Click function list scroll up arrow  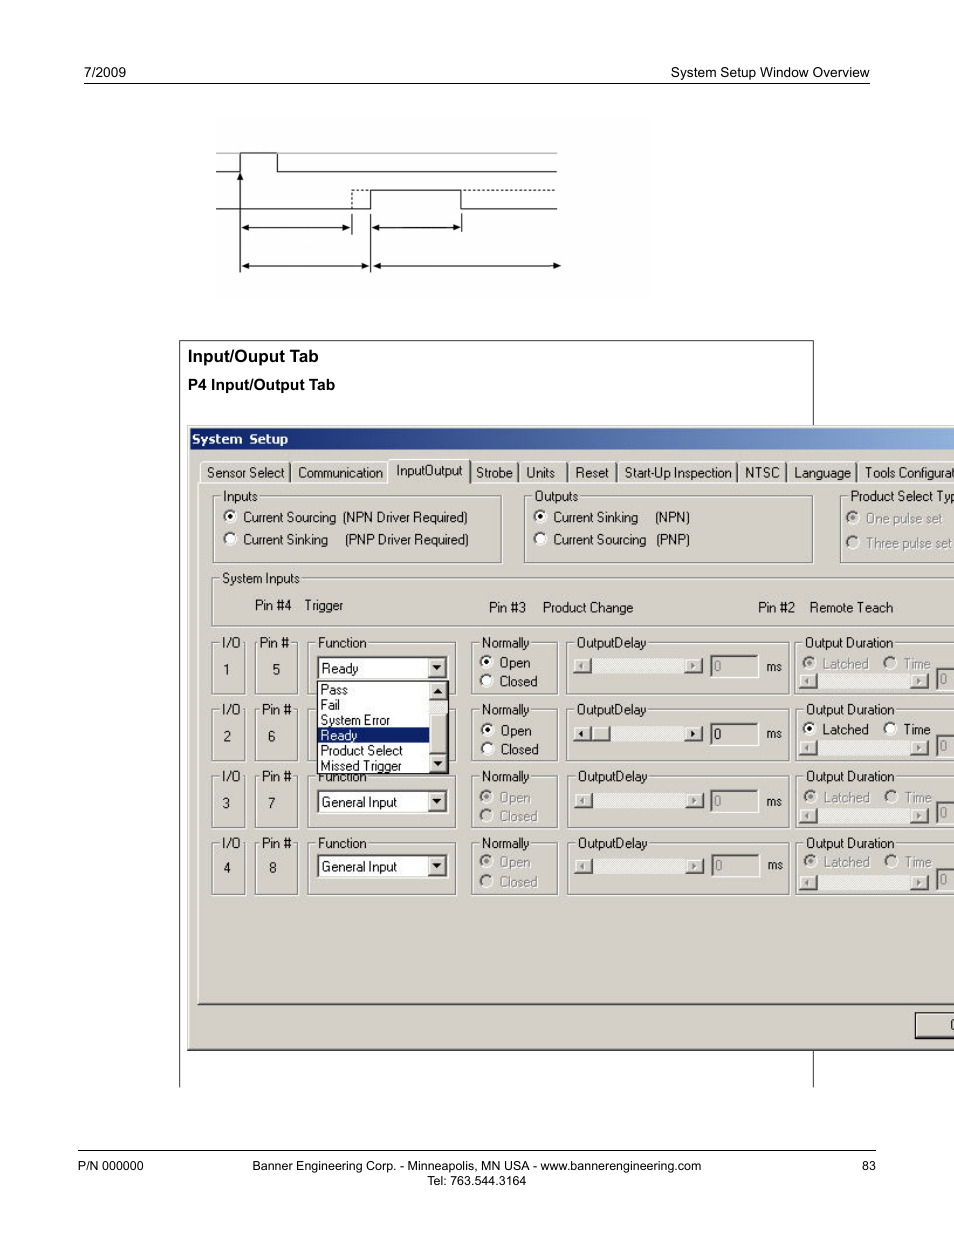tap(437, 691)
